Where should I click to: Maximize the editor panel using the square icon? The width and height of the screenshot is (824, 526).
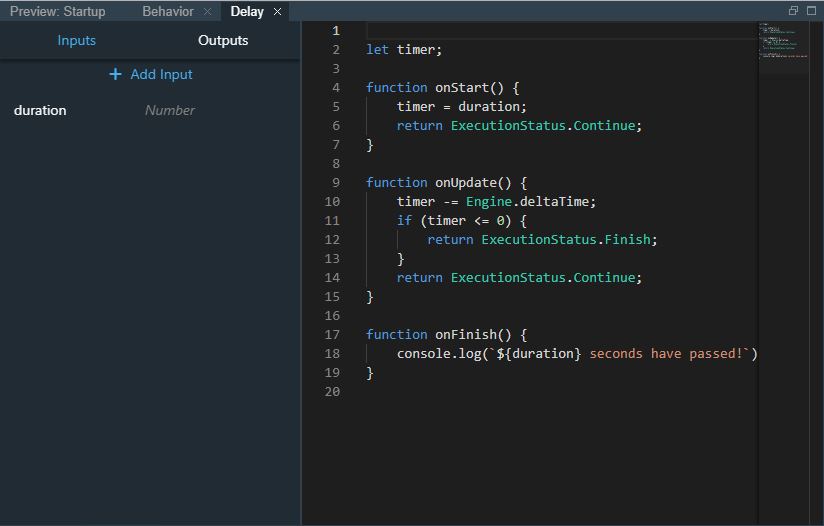tap(812, 11)
